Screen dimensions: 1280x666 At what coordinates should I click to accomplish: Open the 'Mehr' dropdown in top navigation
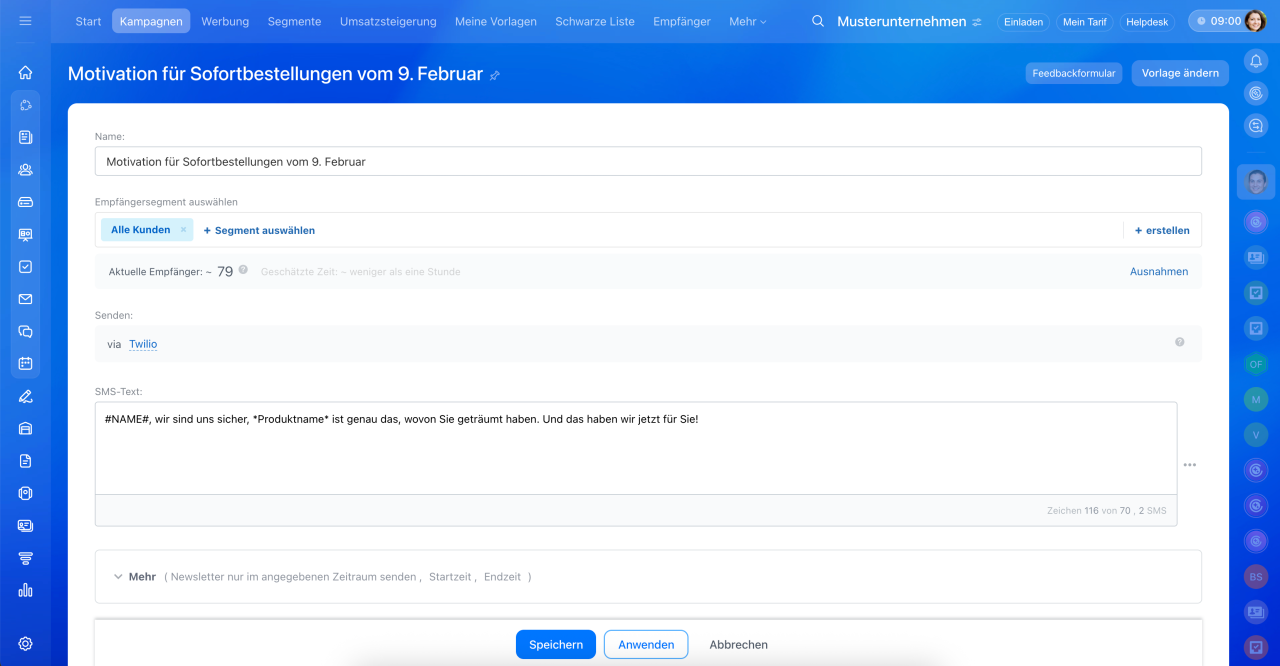tap(747, 21)
